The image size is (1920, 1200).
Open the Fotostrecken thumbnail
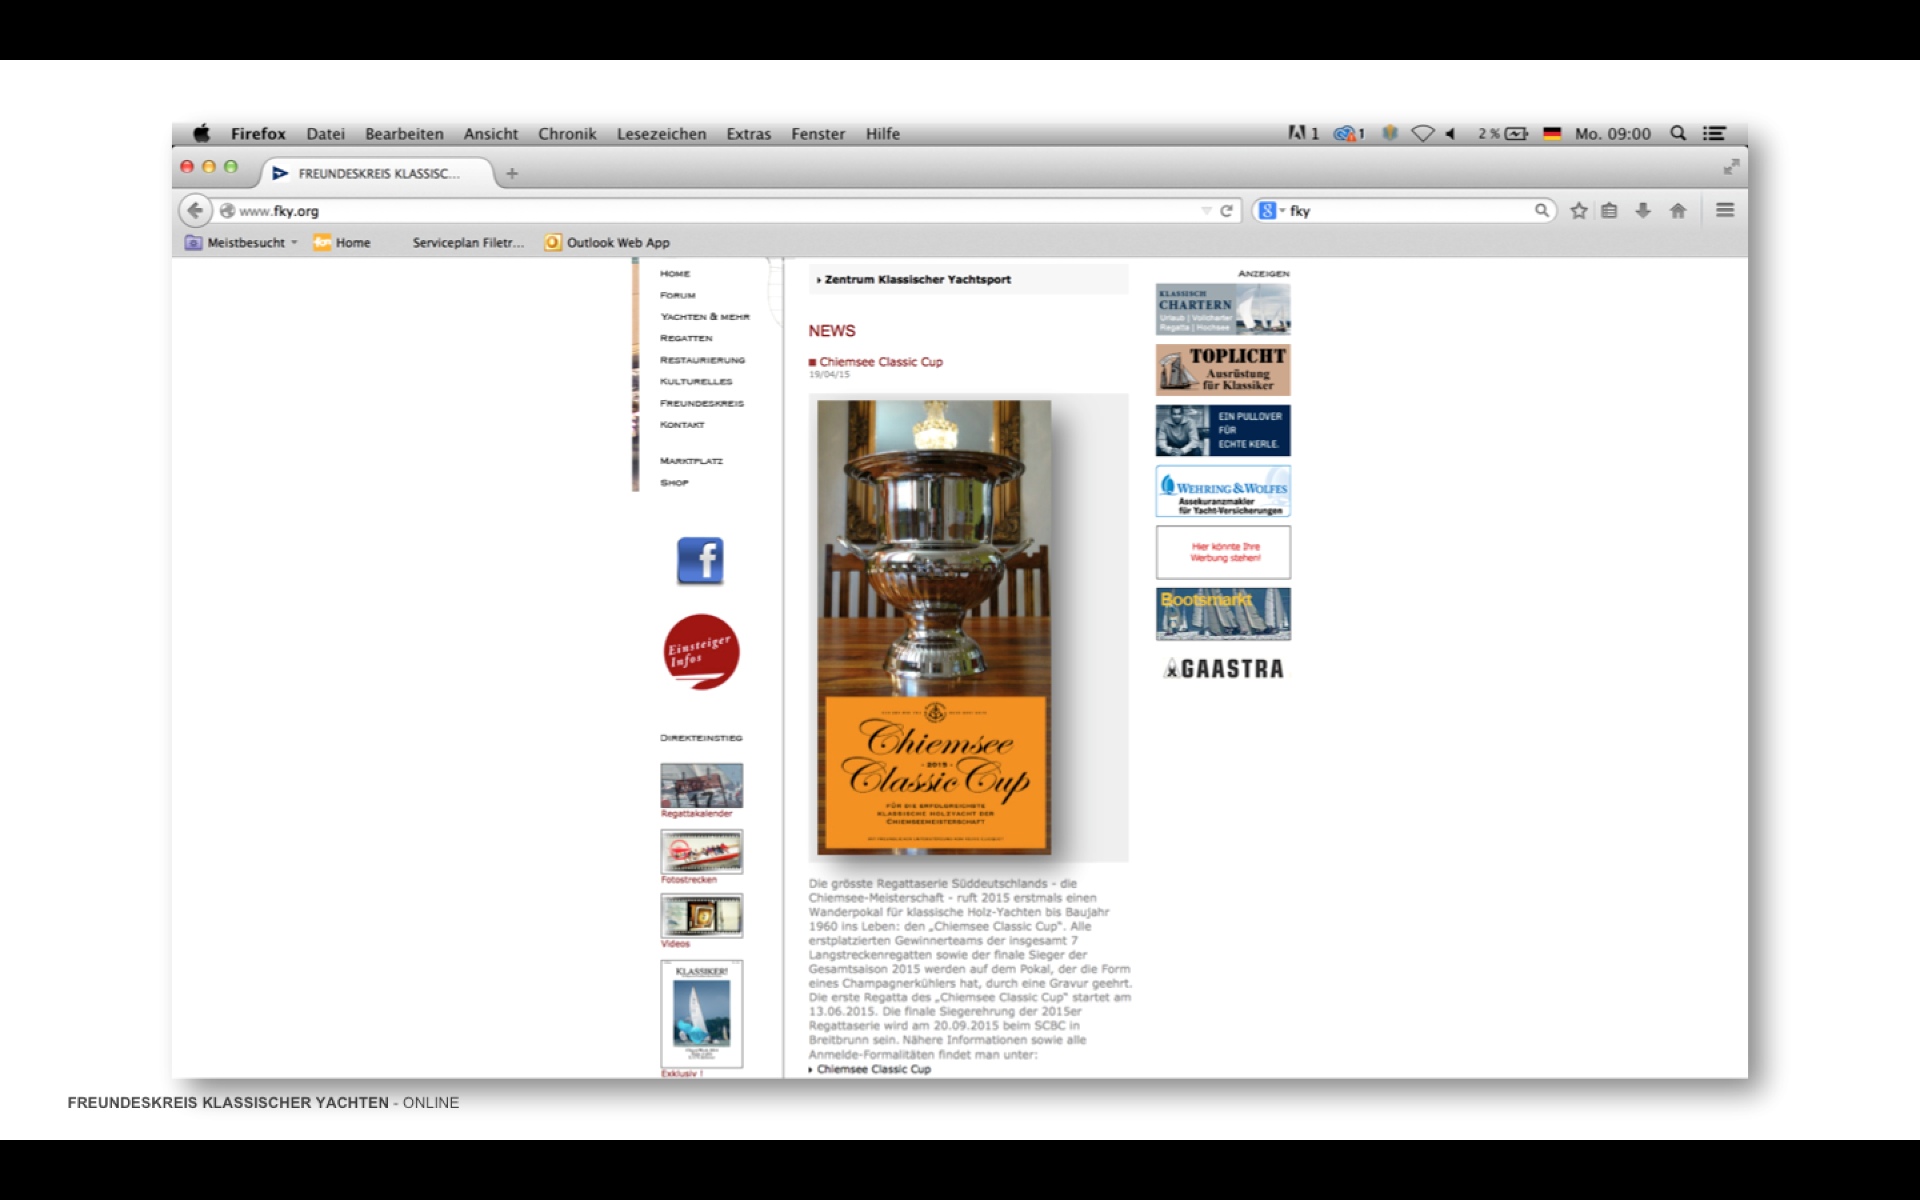701,852
